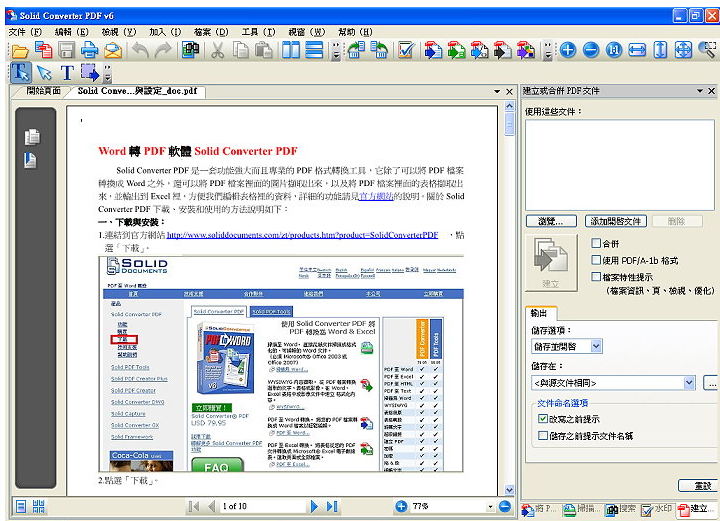The height and width of the screenshot is (521, 720).
Task: Enable the 使用 PDF/A-1b 格式 checkbox
Action: point(596,260)
